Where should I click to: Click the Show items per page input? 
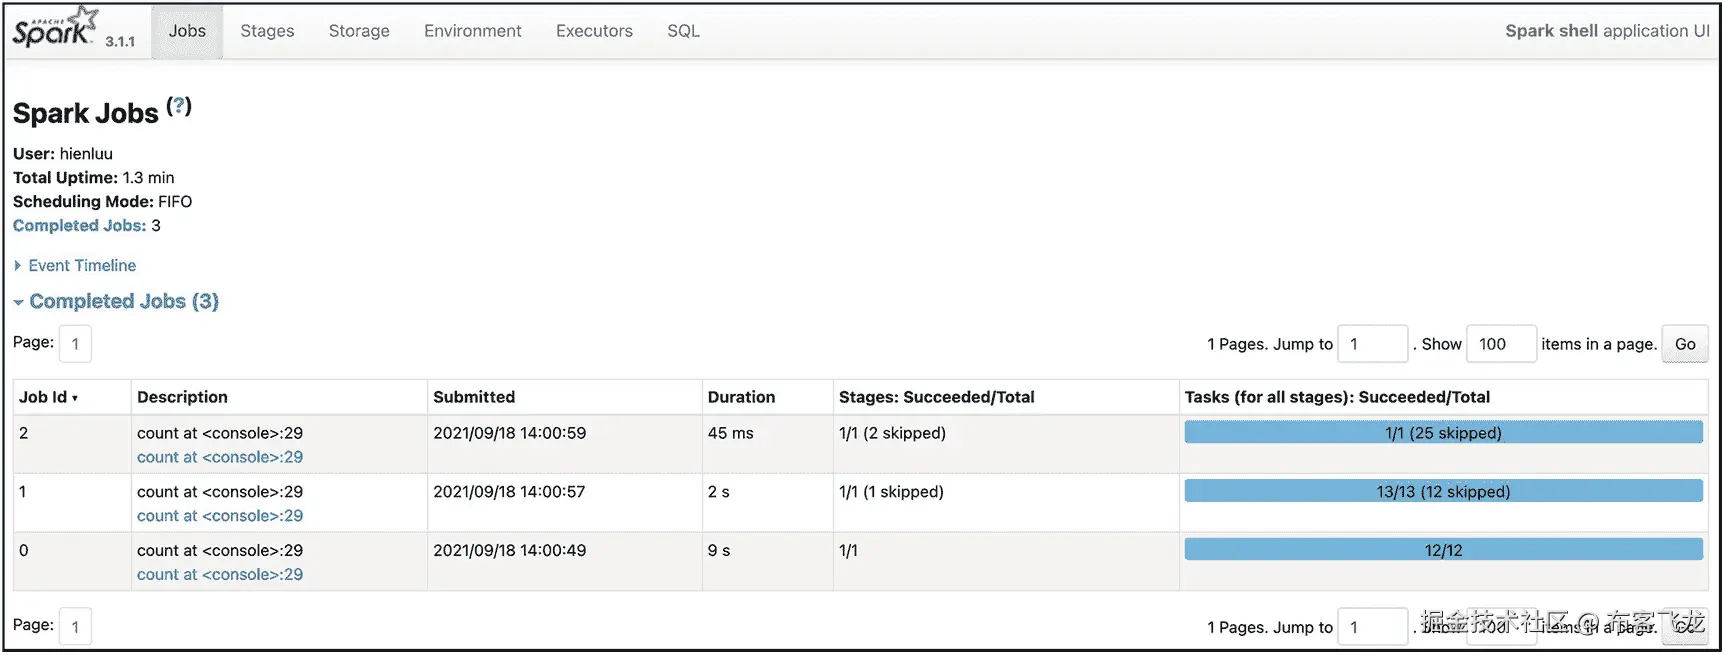[1500, 344]
